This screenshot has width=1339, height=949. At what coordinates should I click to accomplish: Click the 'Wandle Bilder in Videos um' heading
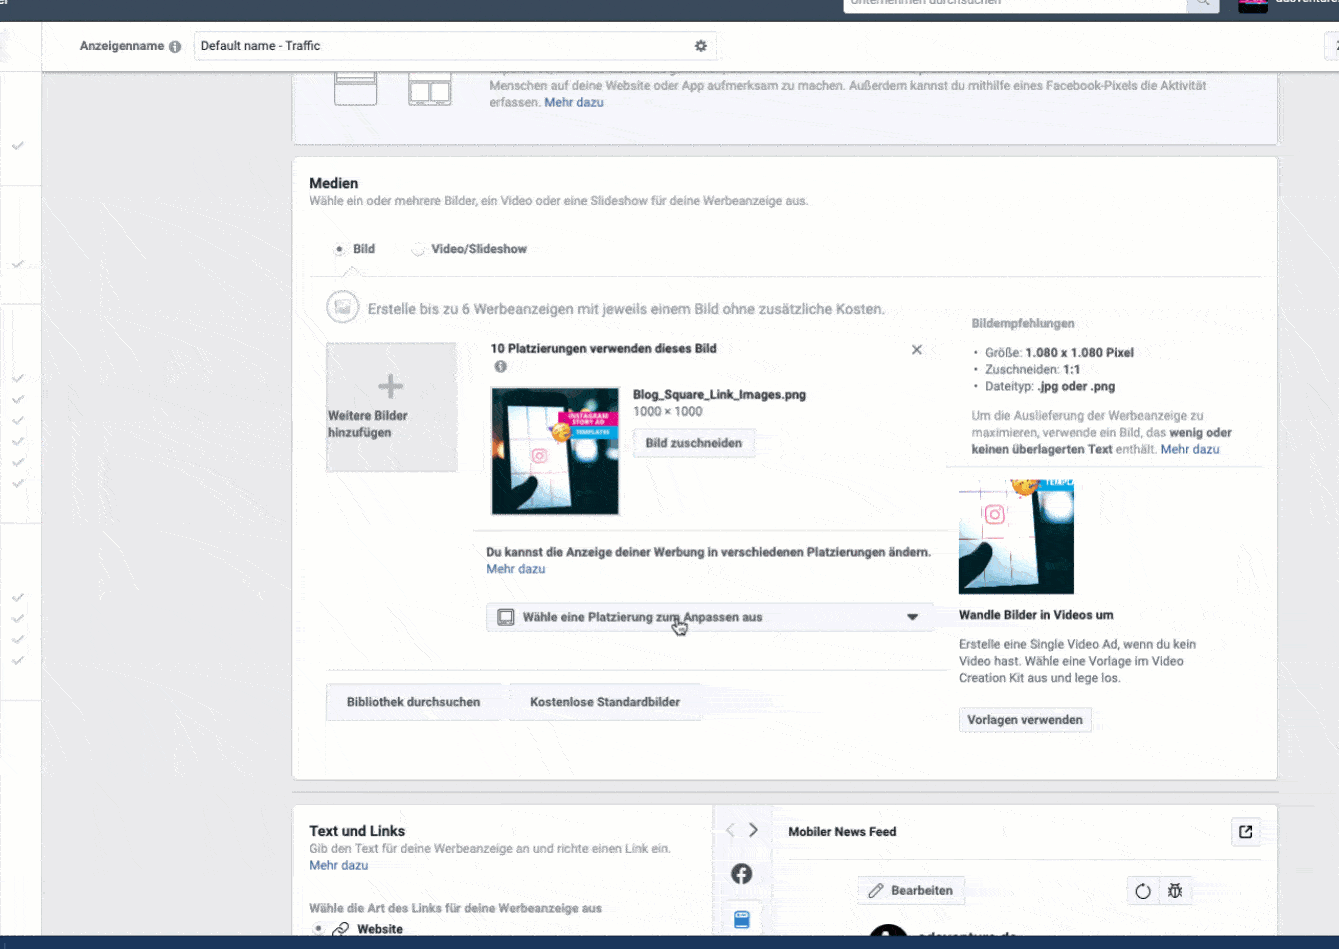[x=1036, y=615]
